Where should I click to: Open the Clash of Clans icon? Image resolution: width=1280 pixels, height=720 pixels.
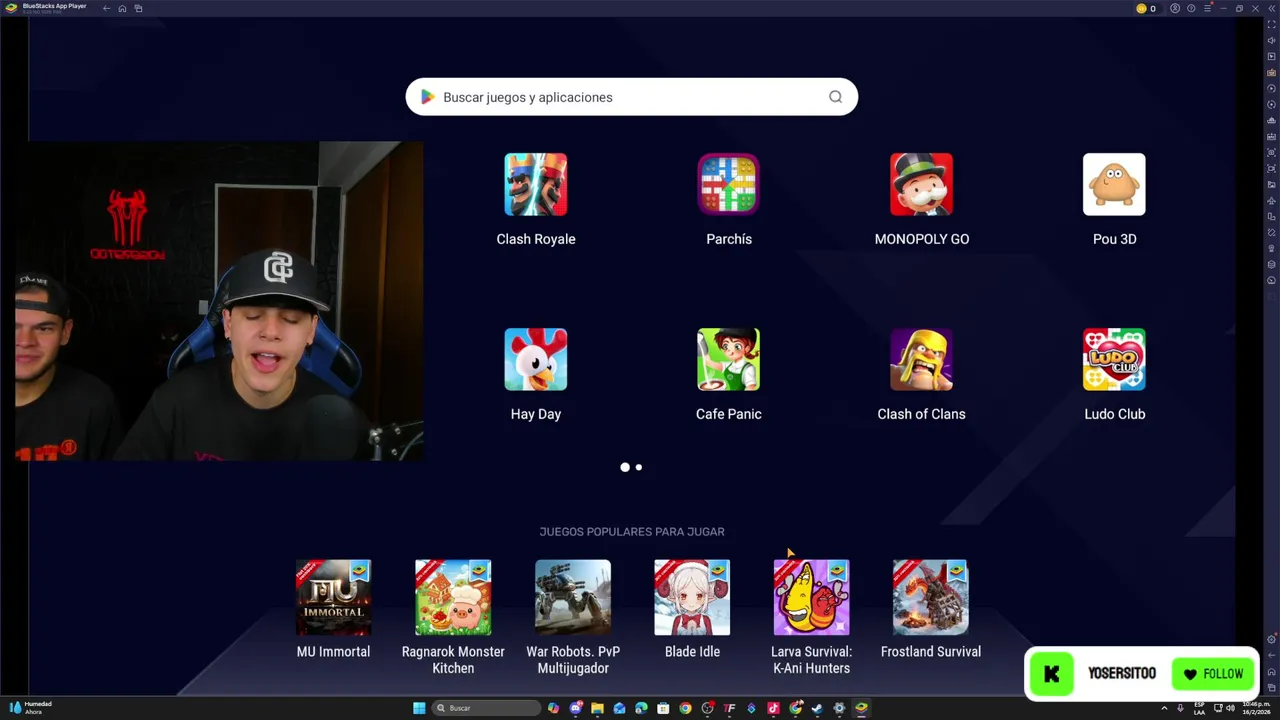pos(921,359)
